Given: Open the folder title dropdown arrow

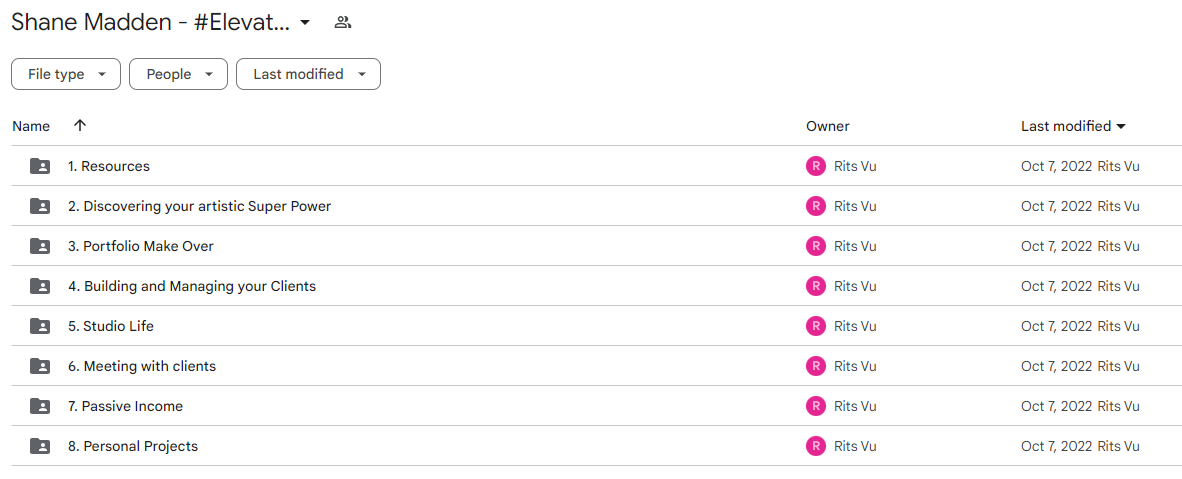Looking at the screenshot, I should 305,23.
